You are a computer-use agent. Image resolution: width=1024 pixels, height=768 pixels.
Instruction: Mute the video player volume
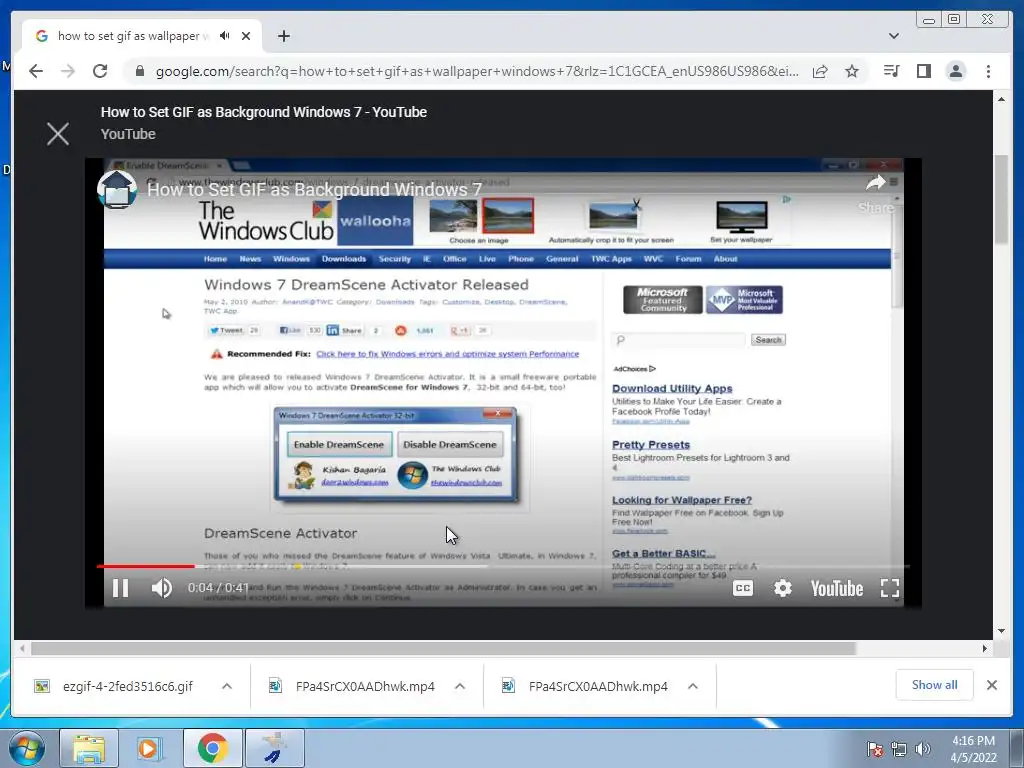pos(161,588)
